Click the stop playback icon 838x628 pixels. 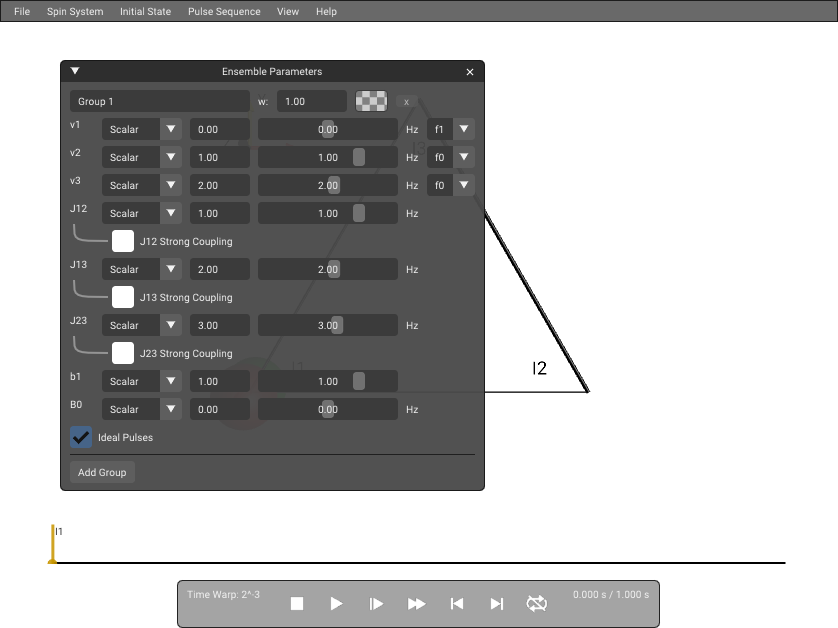click(297, 603)
